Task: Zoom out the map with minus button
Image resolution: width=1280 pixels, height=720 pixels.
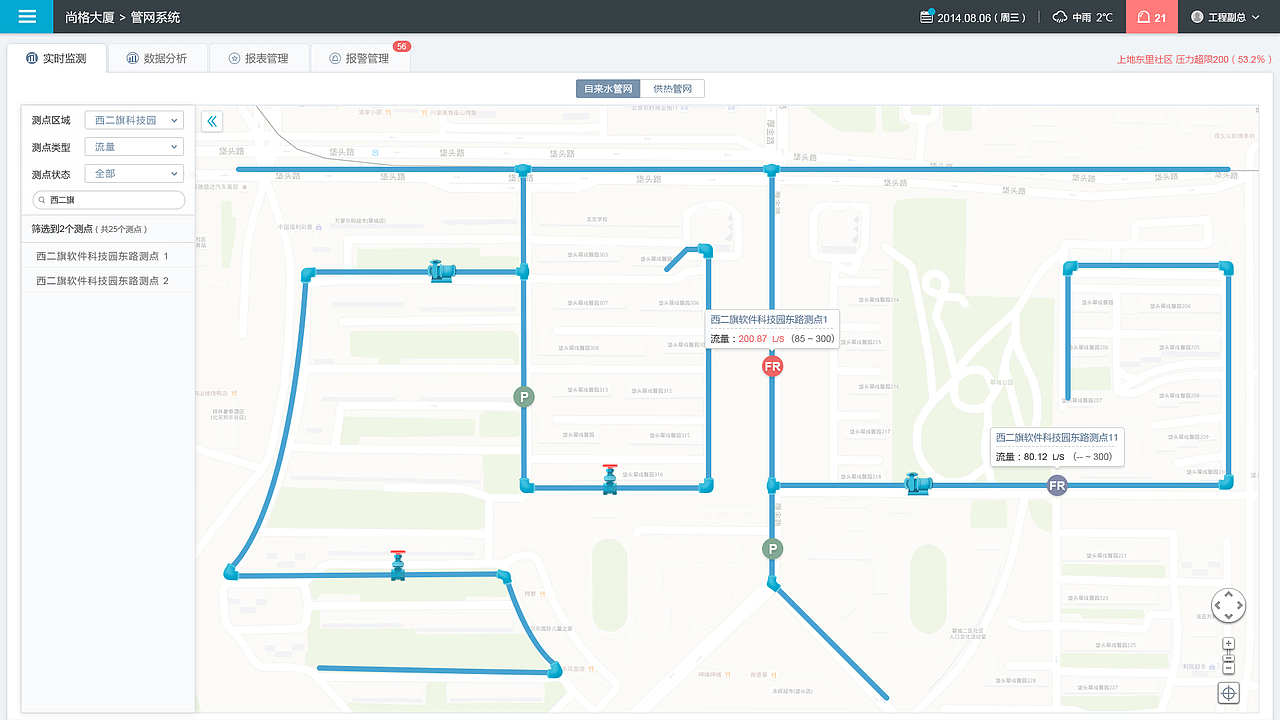Action: point(1229,668)
